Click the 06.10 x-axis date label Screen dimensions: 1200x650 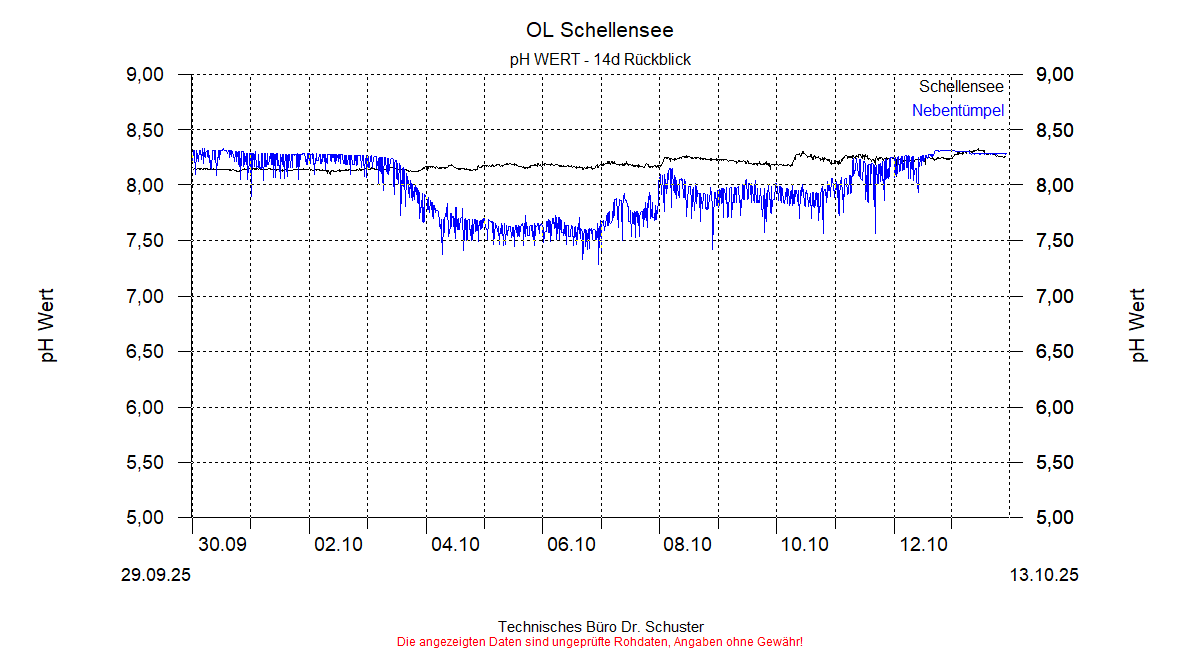(x=572, y=544)
